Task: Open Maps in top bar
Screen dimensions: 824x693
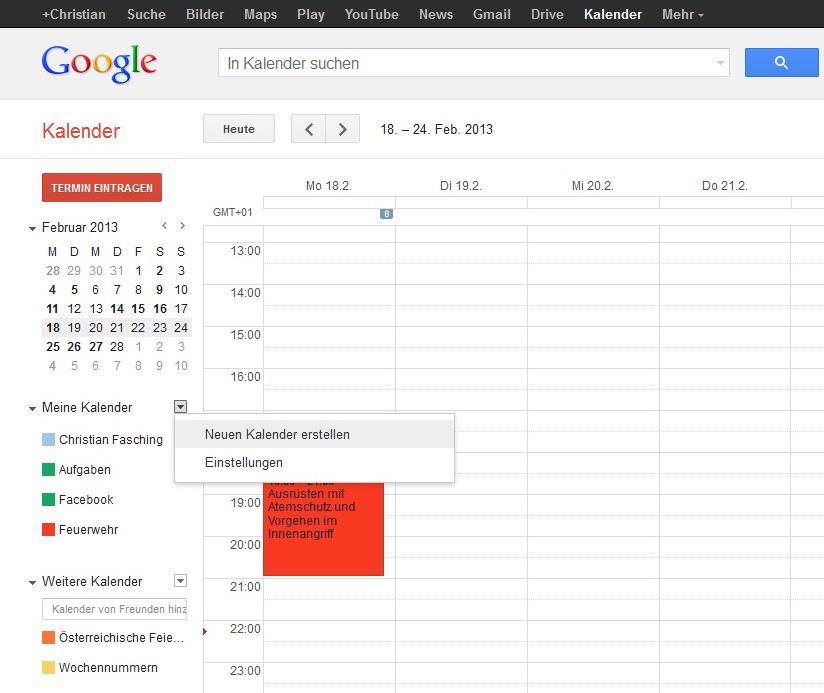Action: tap(260, 14)
